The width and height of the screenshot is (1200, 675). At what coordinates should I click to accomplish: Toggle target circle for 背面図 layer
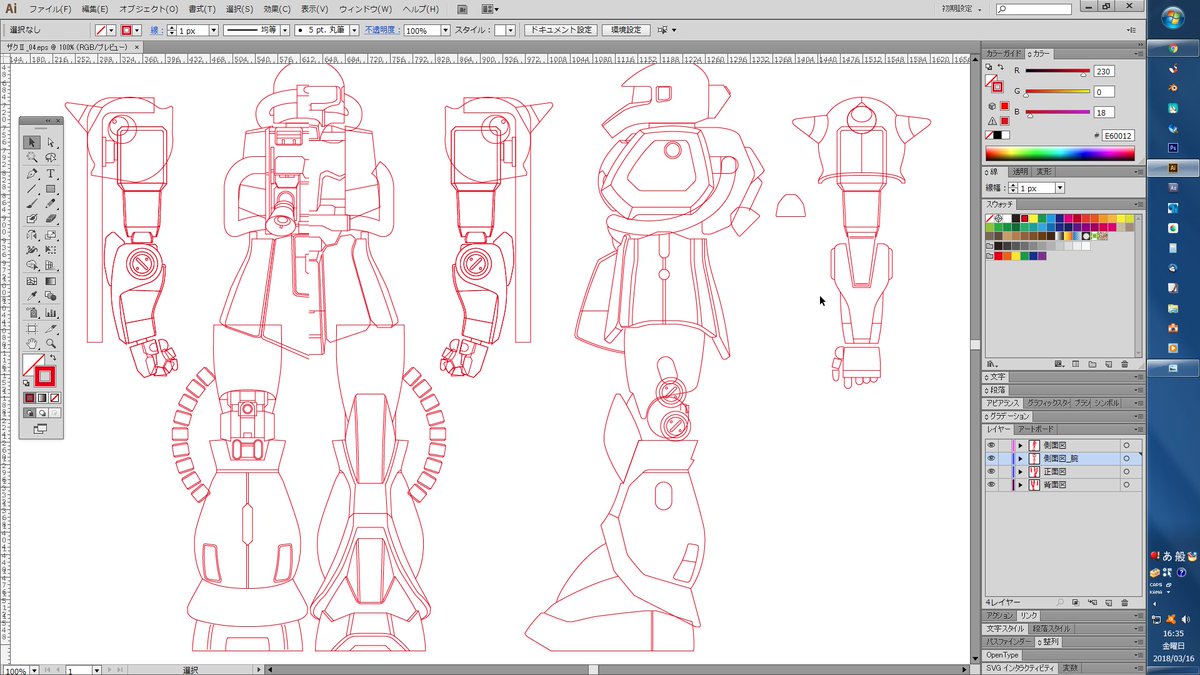pyautogui.click(x=1126, y=484)
